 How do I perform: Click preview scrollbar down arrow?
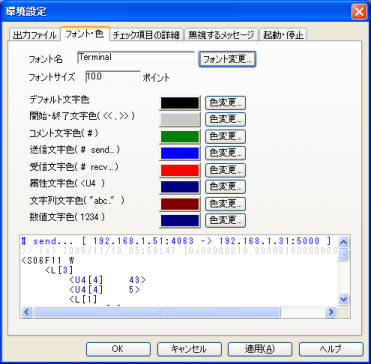coord(344,299)
